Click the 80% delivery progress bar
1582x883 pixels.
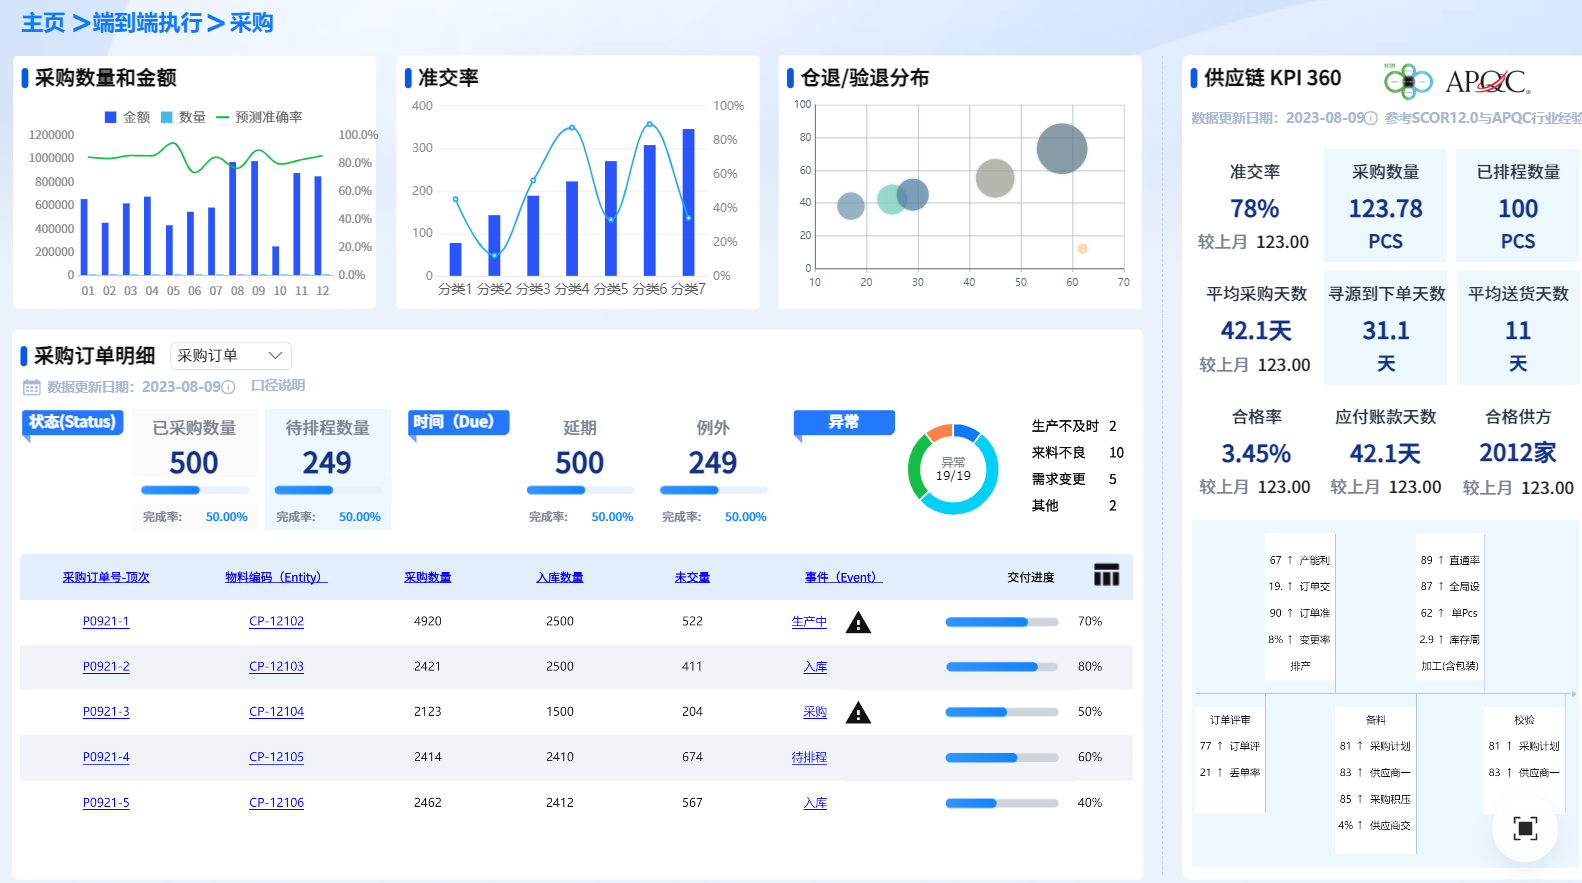click(1002, 667)
